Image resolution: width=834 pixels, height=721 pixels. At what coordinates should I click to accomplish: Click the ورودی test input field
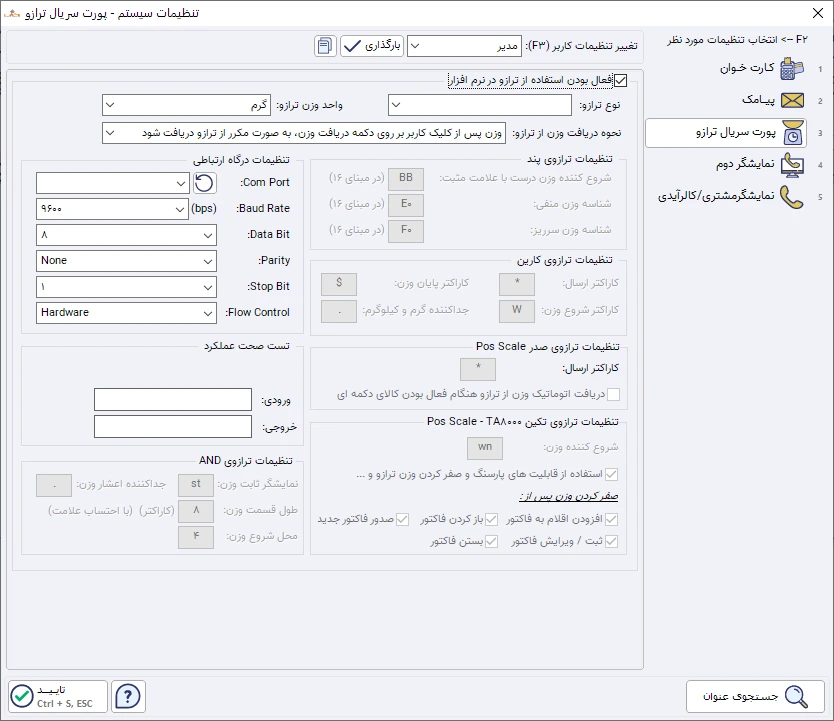[x=173, y=400]
